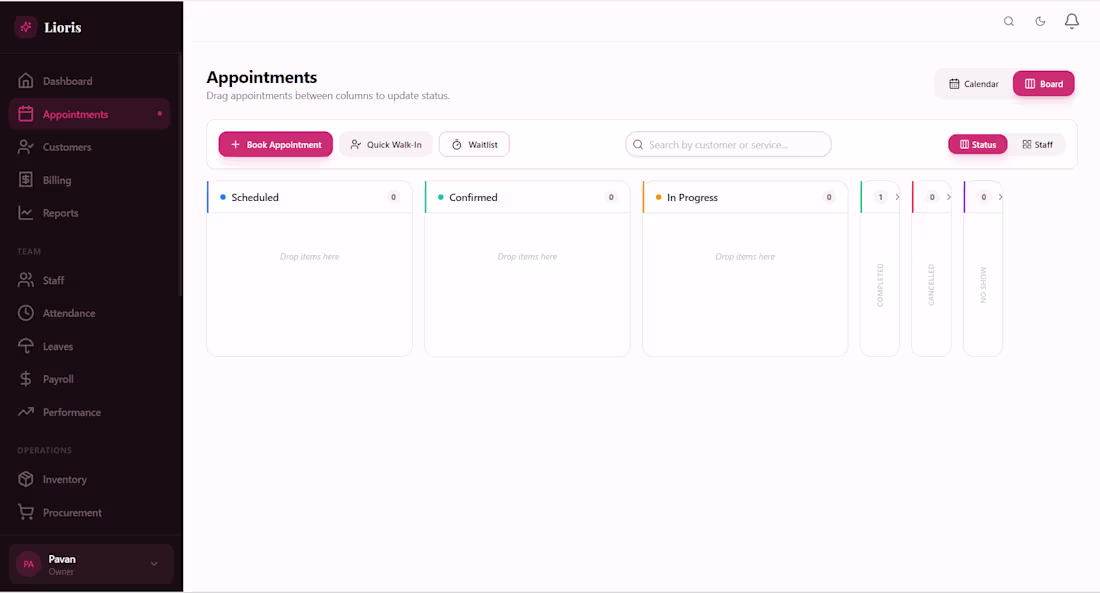Go to Dashboard in the sidebar
Viewport: 1100px width, 593px height.
[90, 81]
